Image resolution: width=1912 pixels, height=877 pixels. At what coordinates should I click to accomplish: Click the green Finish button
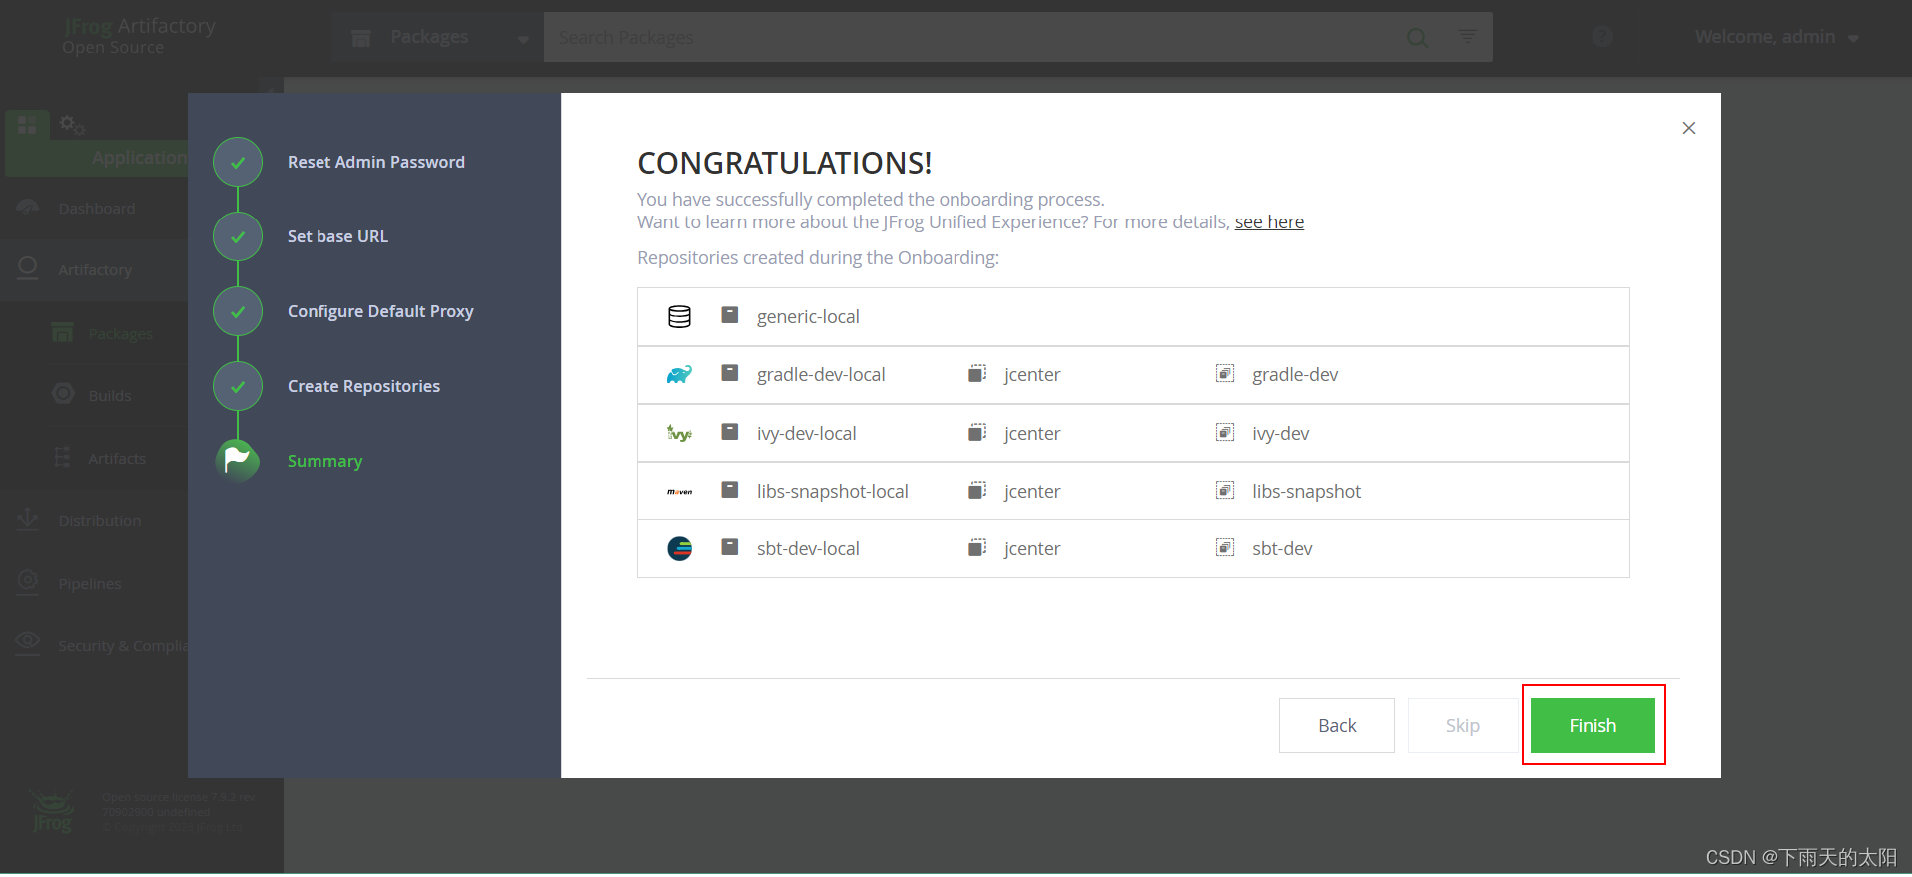point(1592,725)
